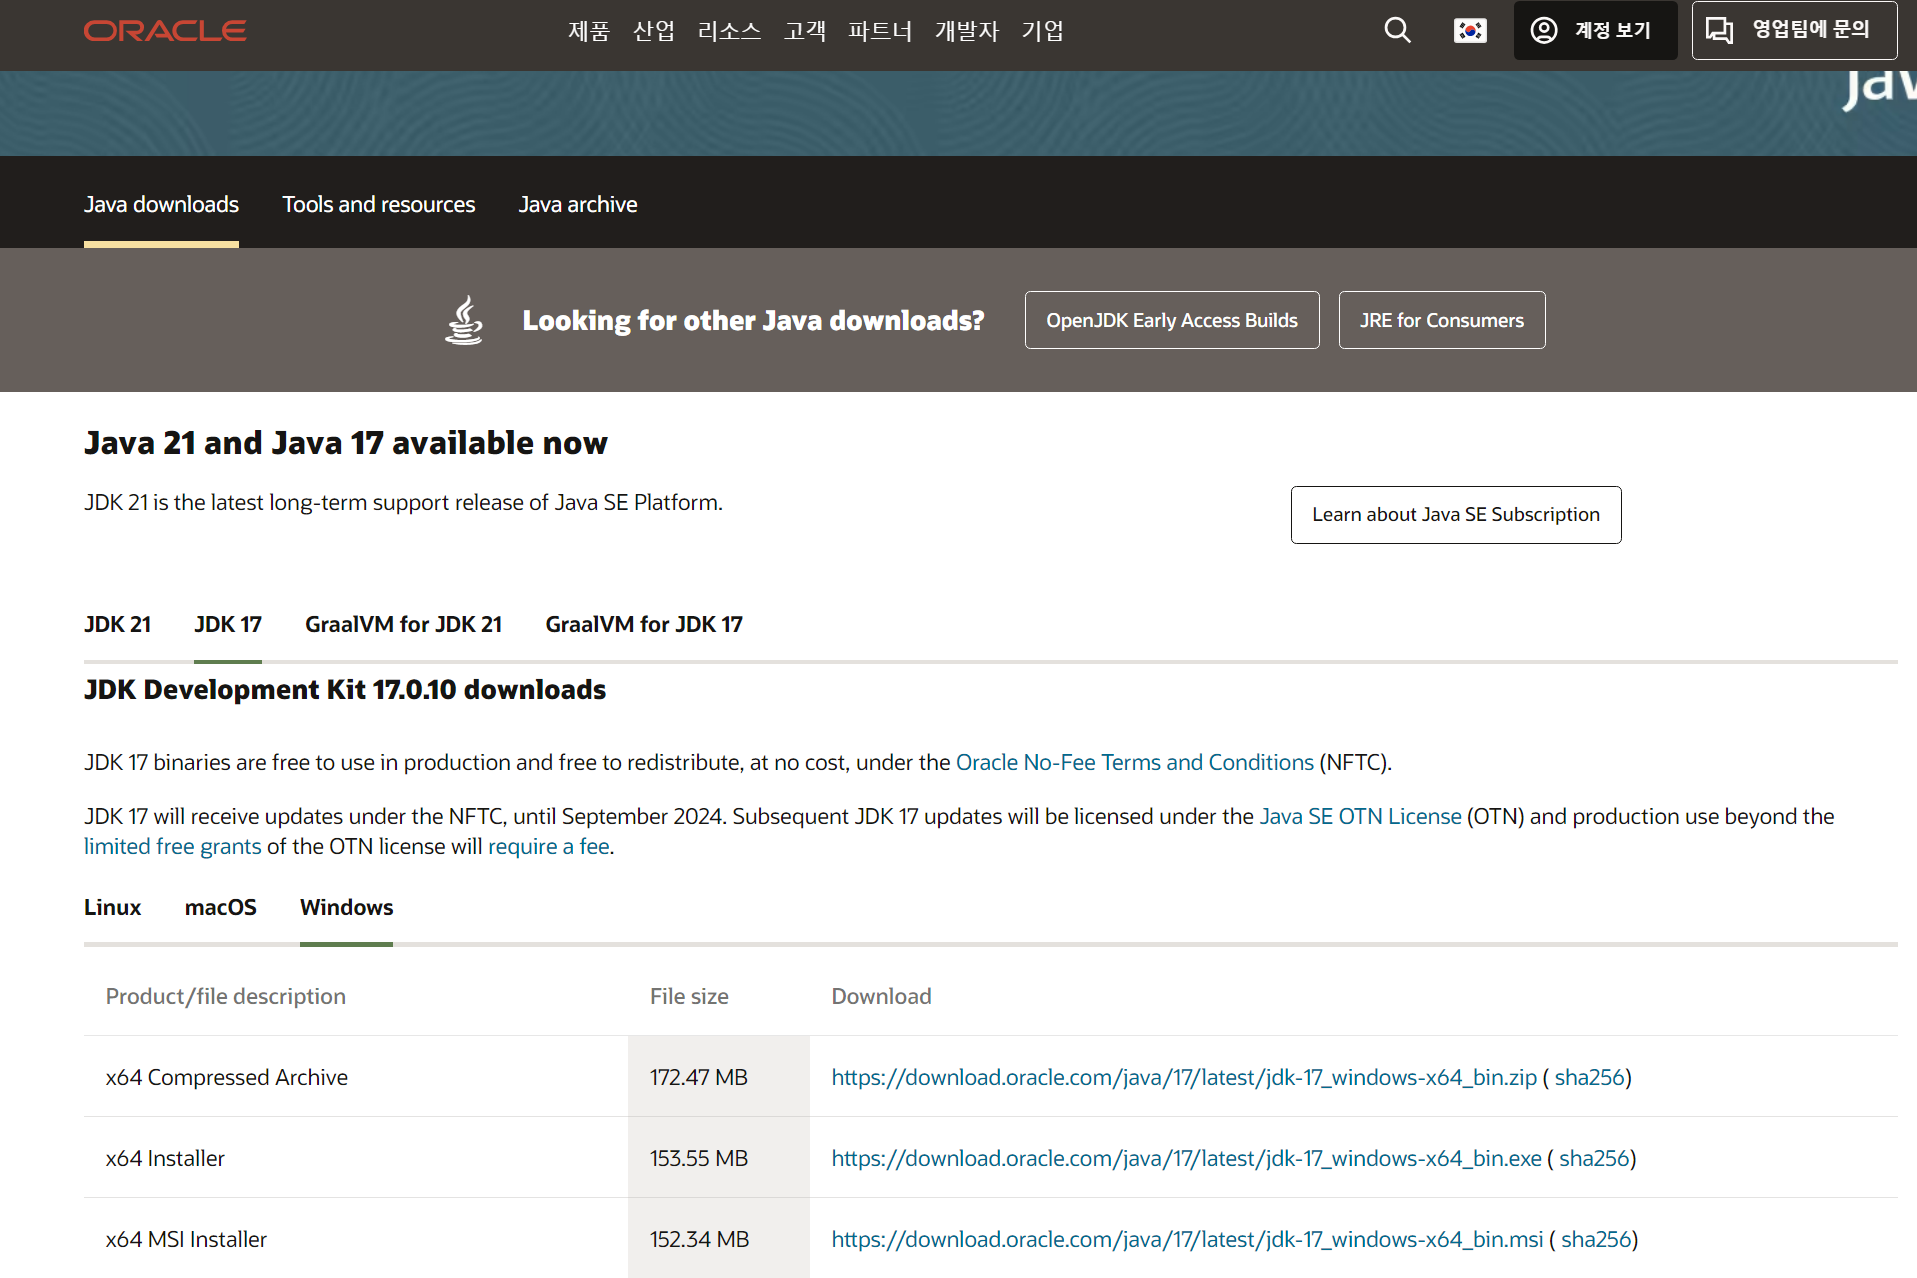Screen dimensions: 1917x1278
Task: Click OpenJDK Early Access Builds button
Action: pyautogui.click(x=1172, y=320)
